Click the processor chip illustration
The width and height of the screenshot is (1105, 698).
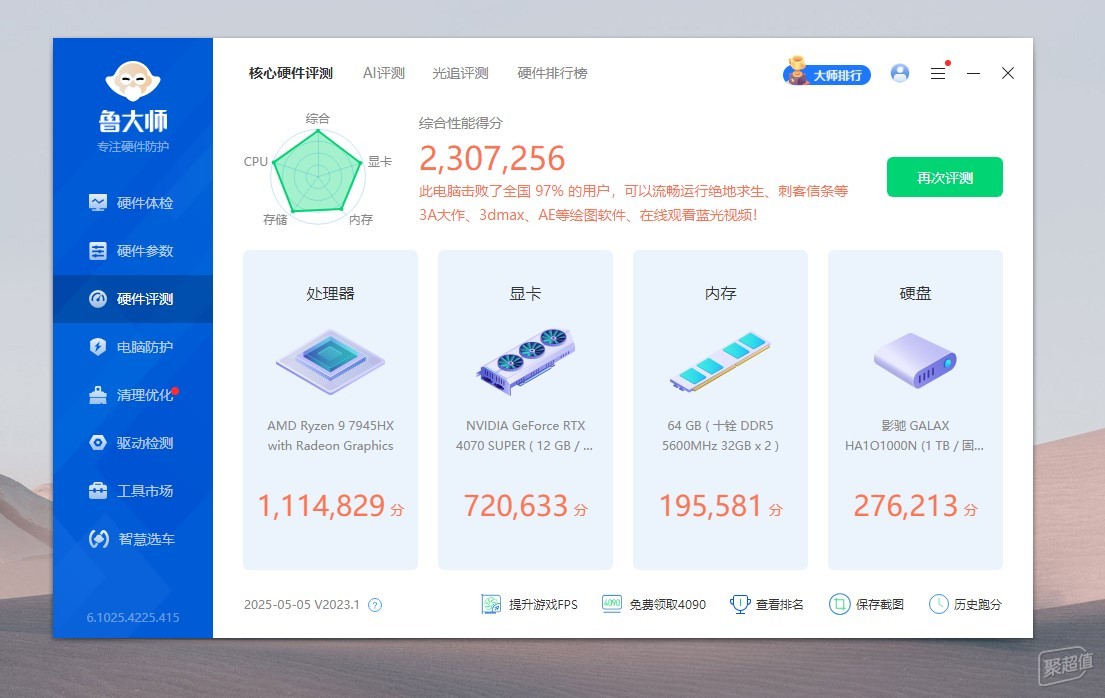tap(331, 360)
